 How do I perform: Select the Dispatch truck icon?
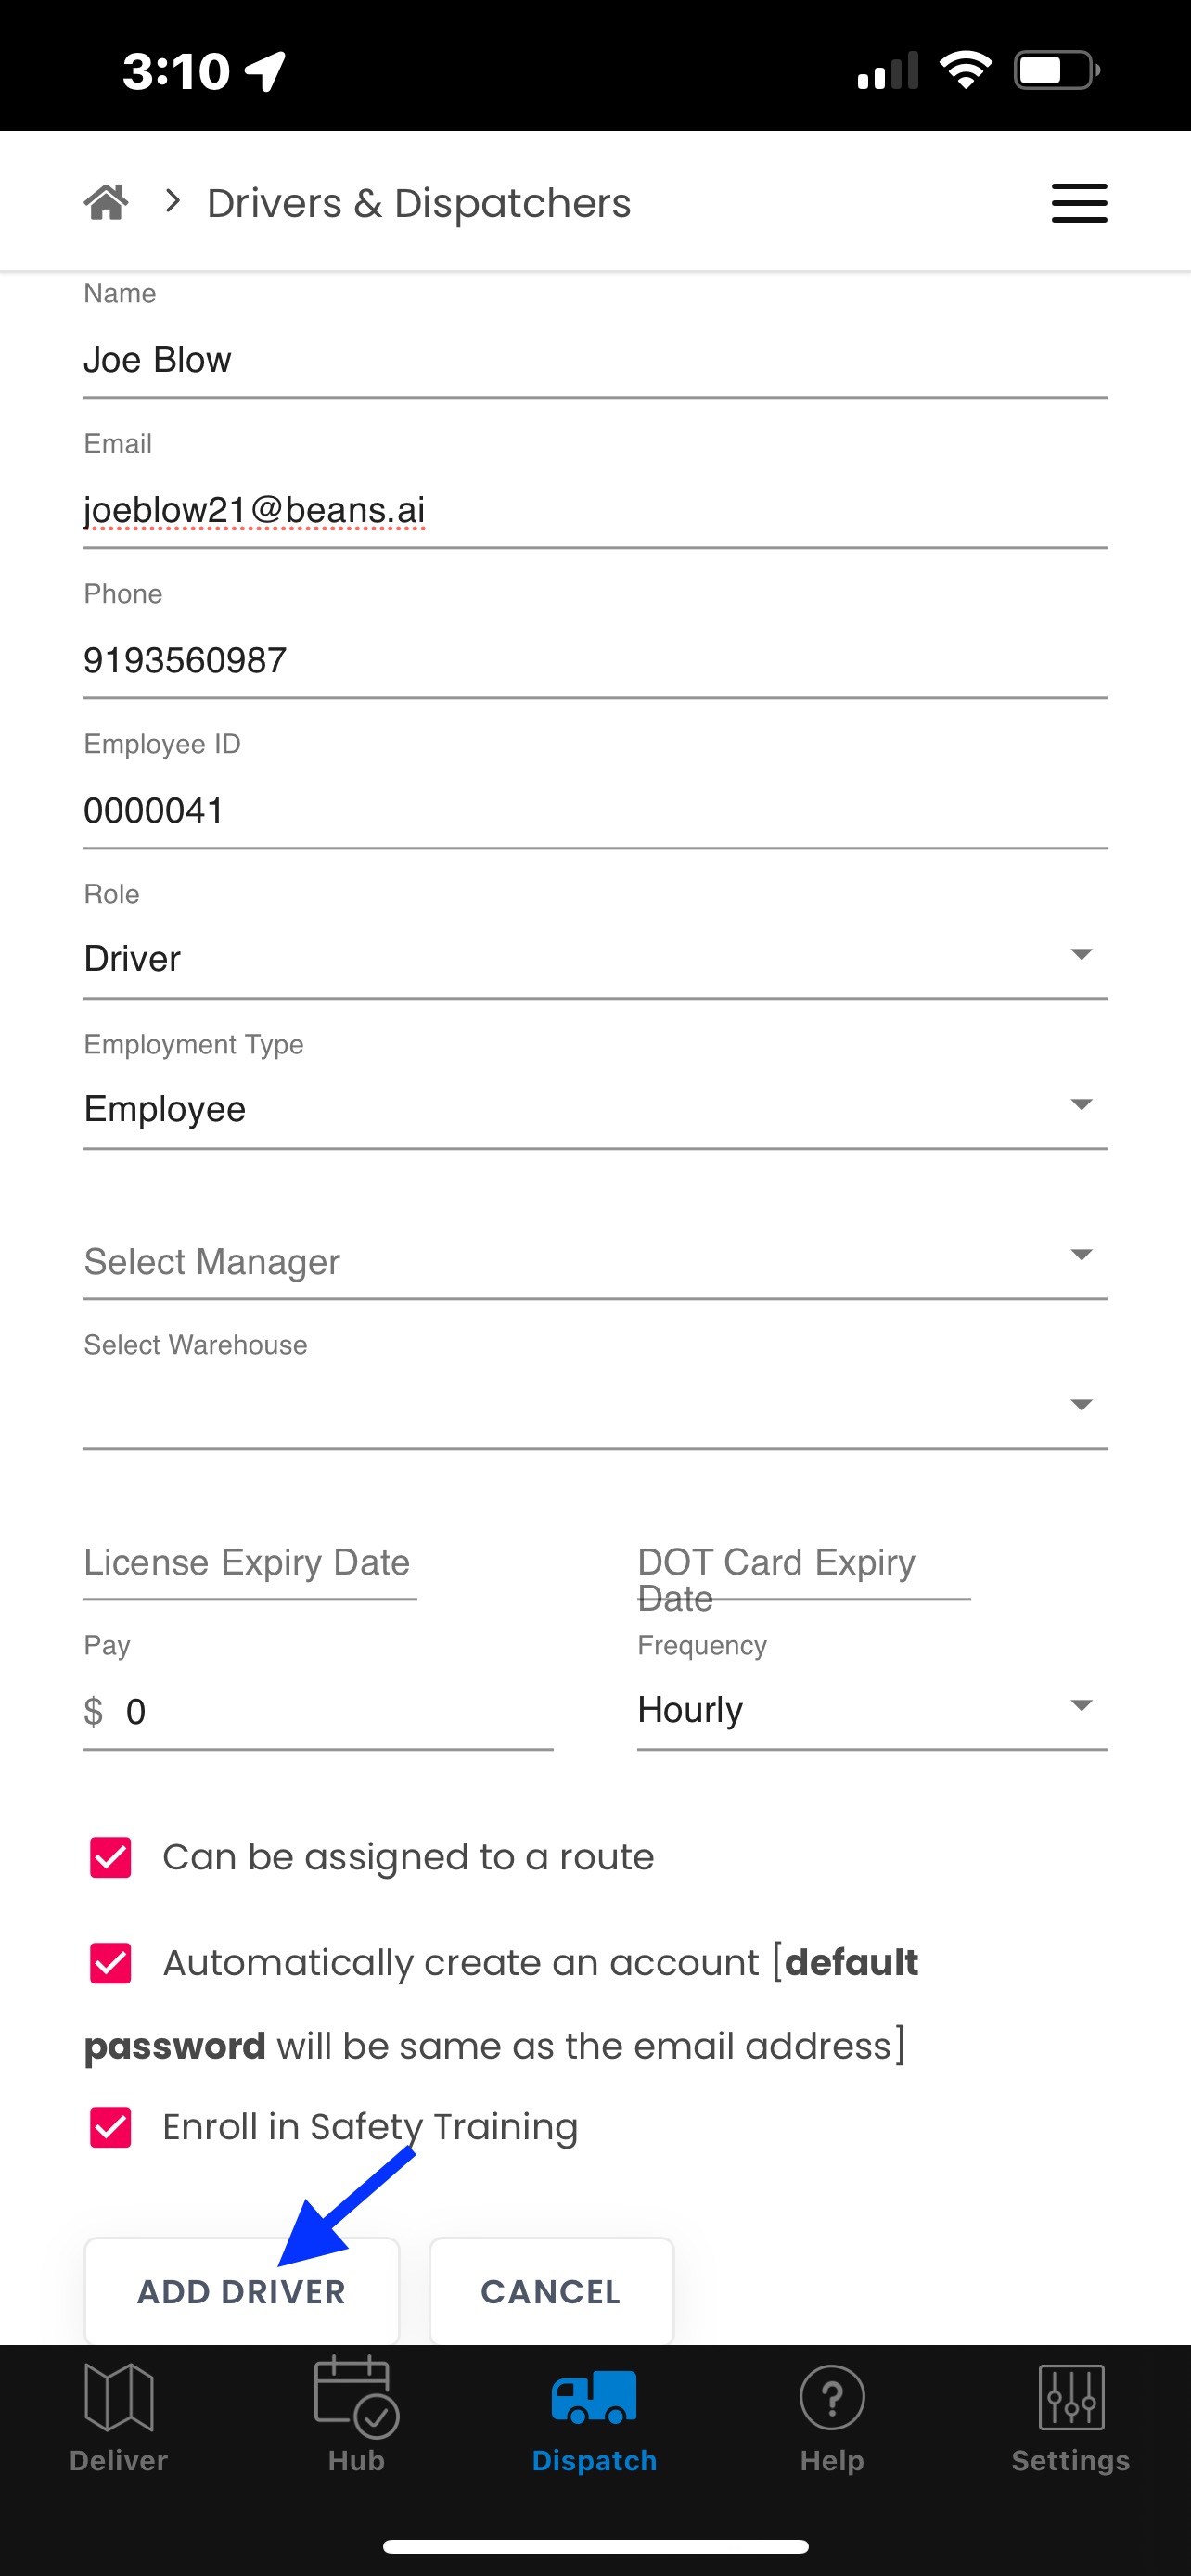(x=594, y=2397)
